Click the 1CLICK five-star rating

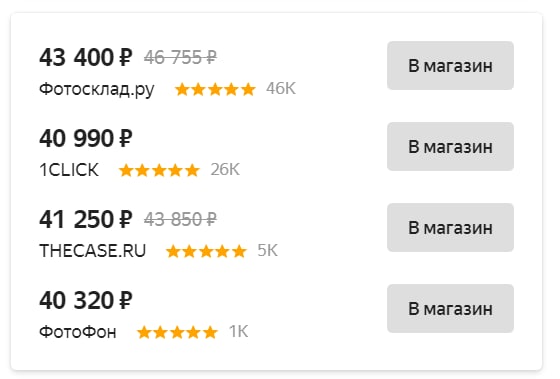coord(159,170)
